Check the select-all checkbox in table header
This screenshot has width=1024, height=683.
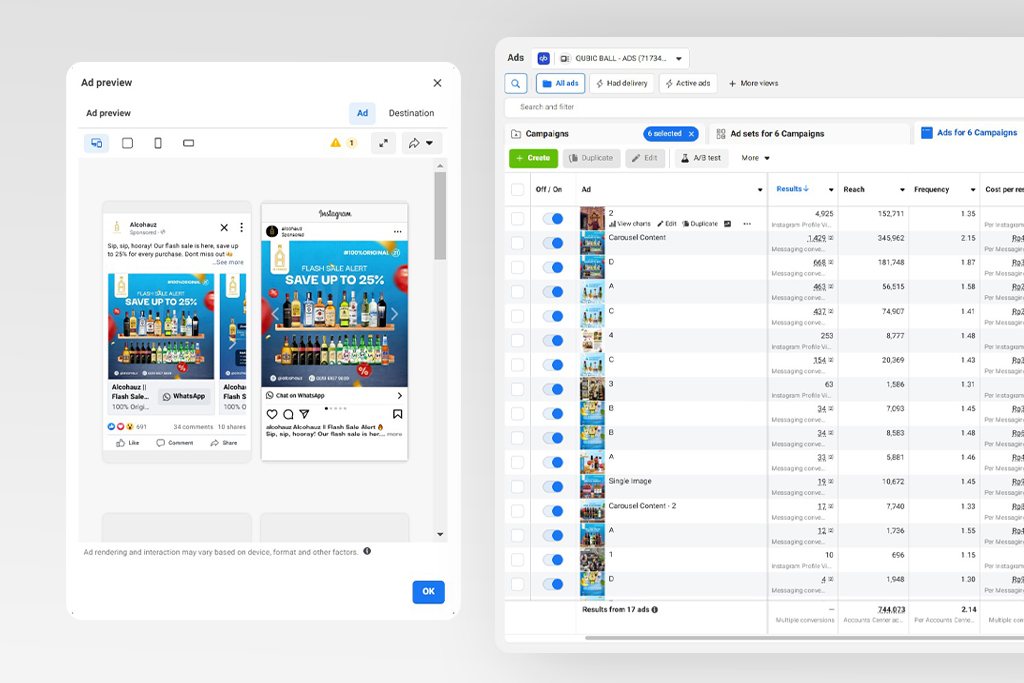click(517, 189)
